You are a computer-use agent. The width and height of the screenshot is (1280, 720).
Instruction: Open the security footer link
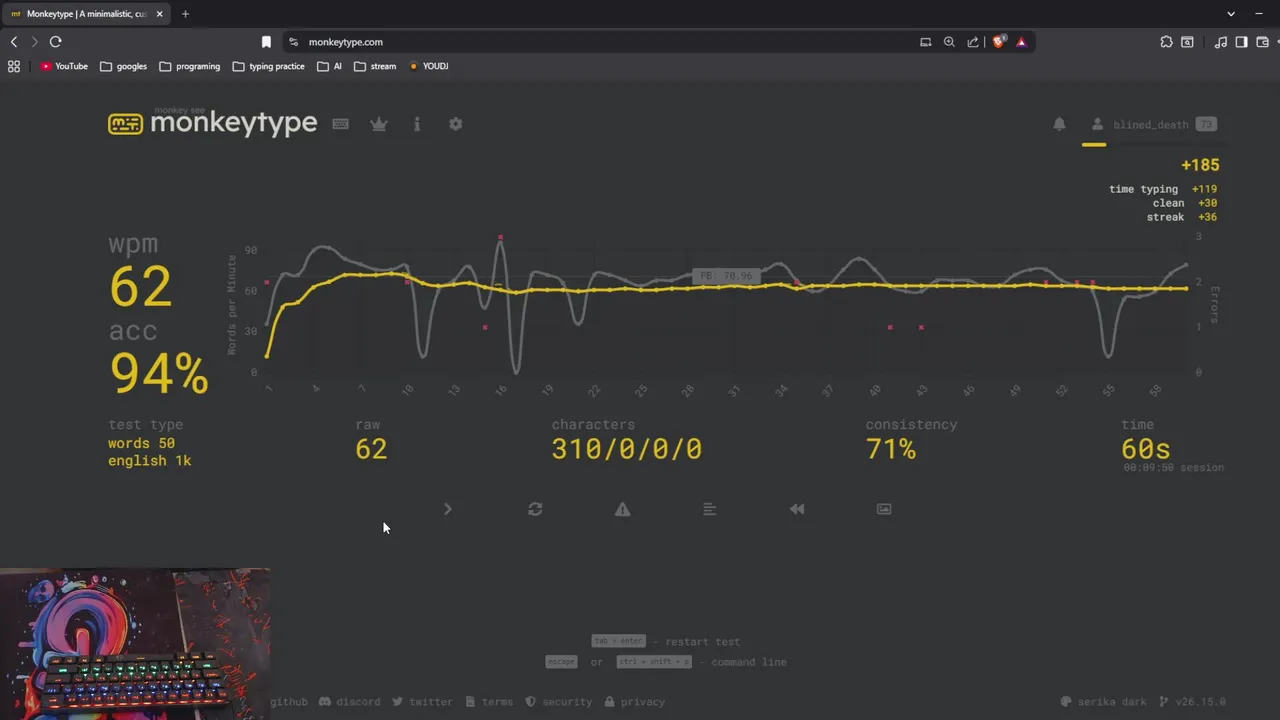coord(559,702)
